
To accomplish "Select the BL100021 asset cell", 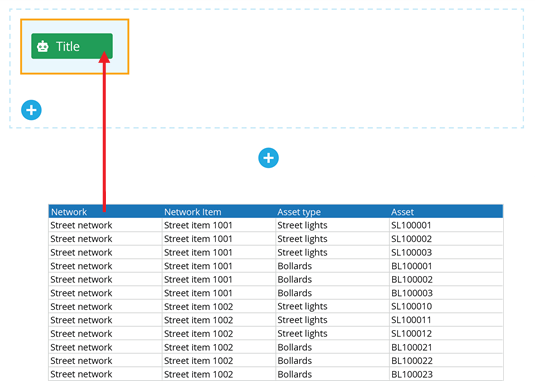I will pos(446,347).
